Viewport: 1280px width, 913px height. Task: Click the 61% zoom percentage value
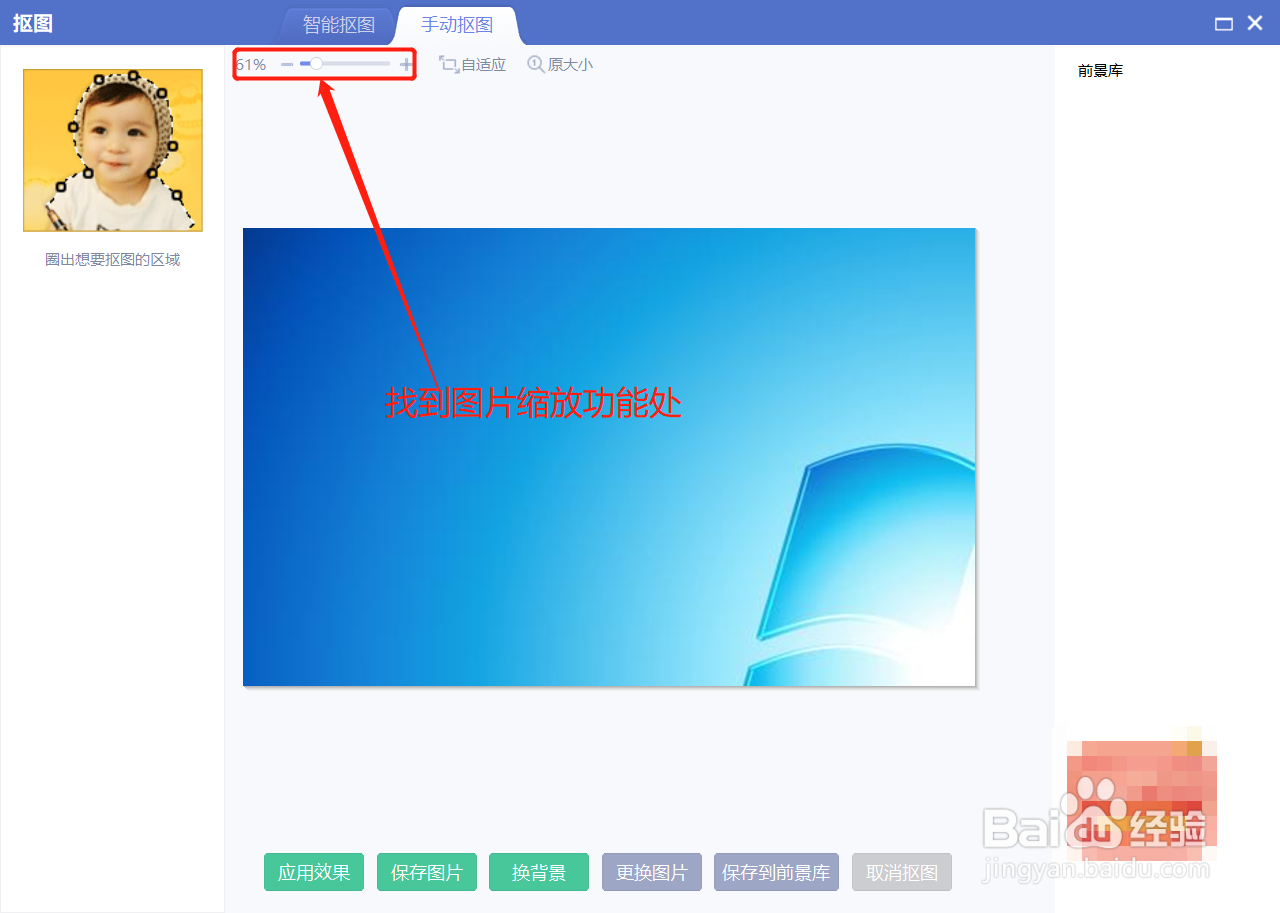click(251, 65)
